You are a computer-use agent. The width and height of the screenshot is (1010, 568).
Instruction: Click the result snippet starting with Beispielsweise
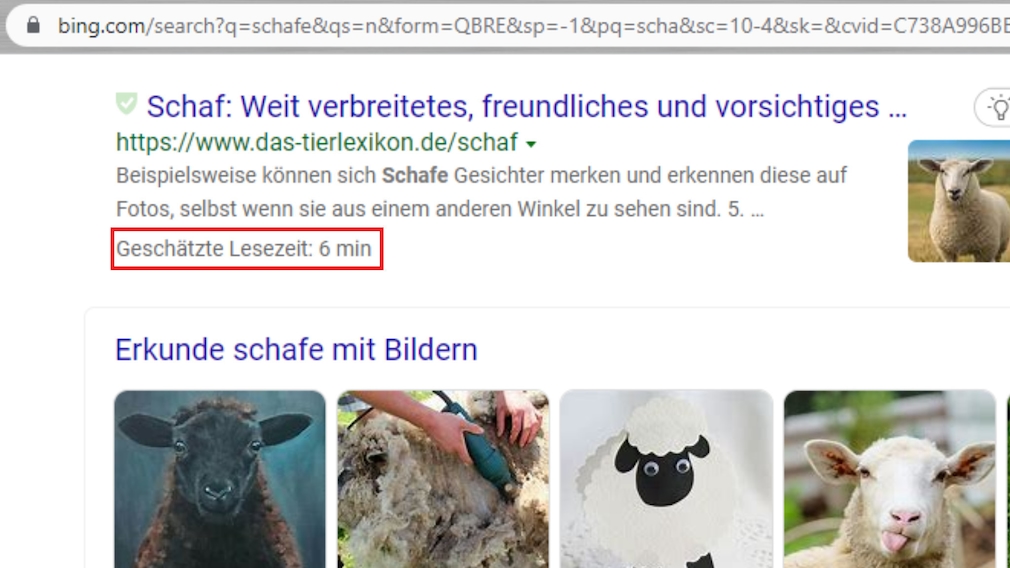tap(481, 192)
